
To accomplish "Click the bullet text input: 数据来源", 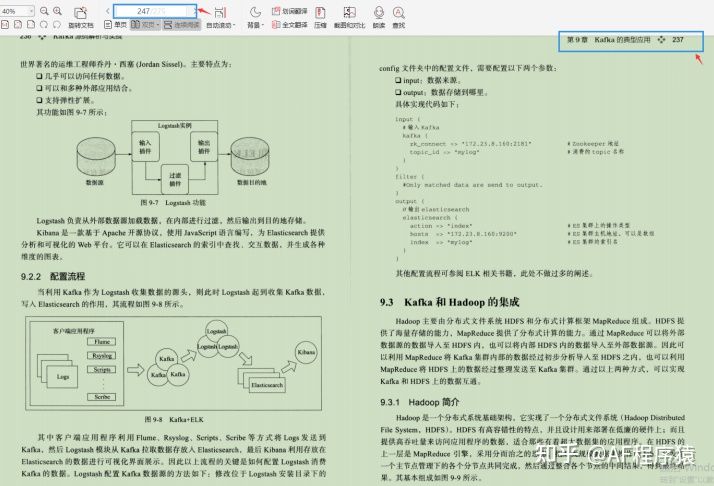I will [x=432, y=80].
